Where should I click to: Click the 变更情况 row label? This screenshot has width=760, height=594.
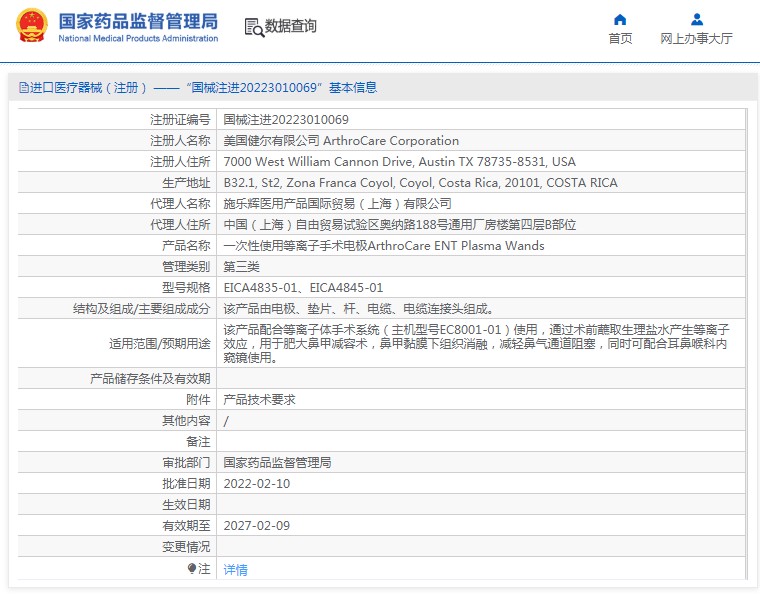point(186,547)
